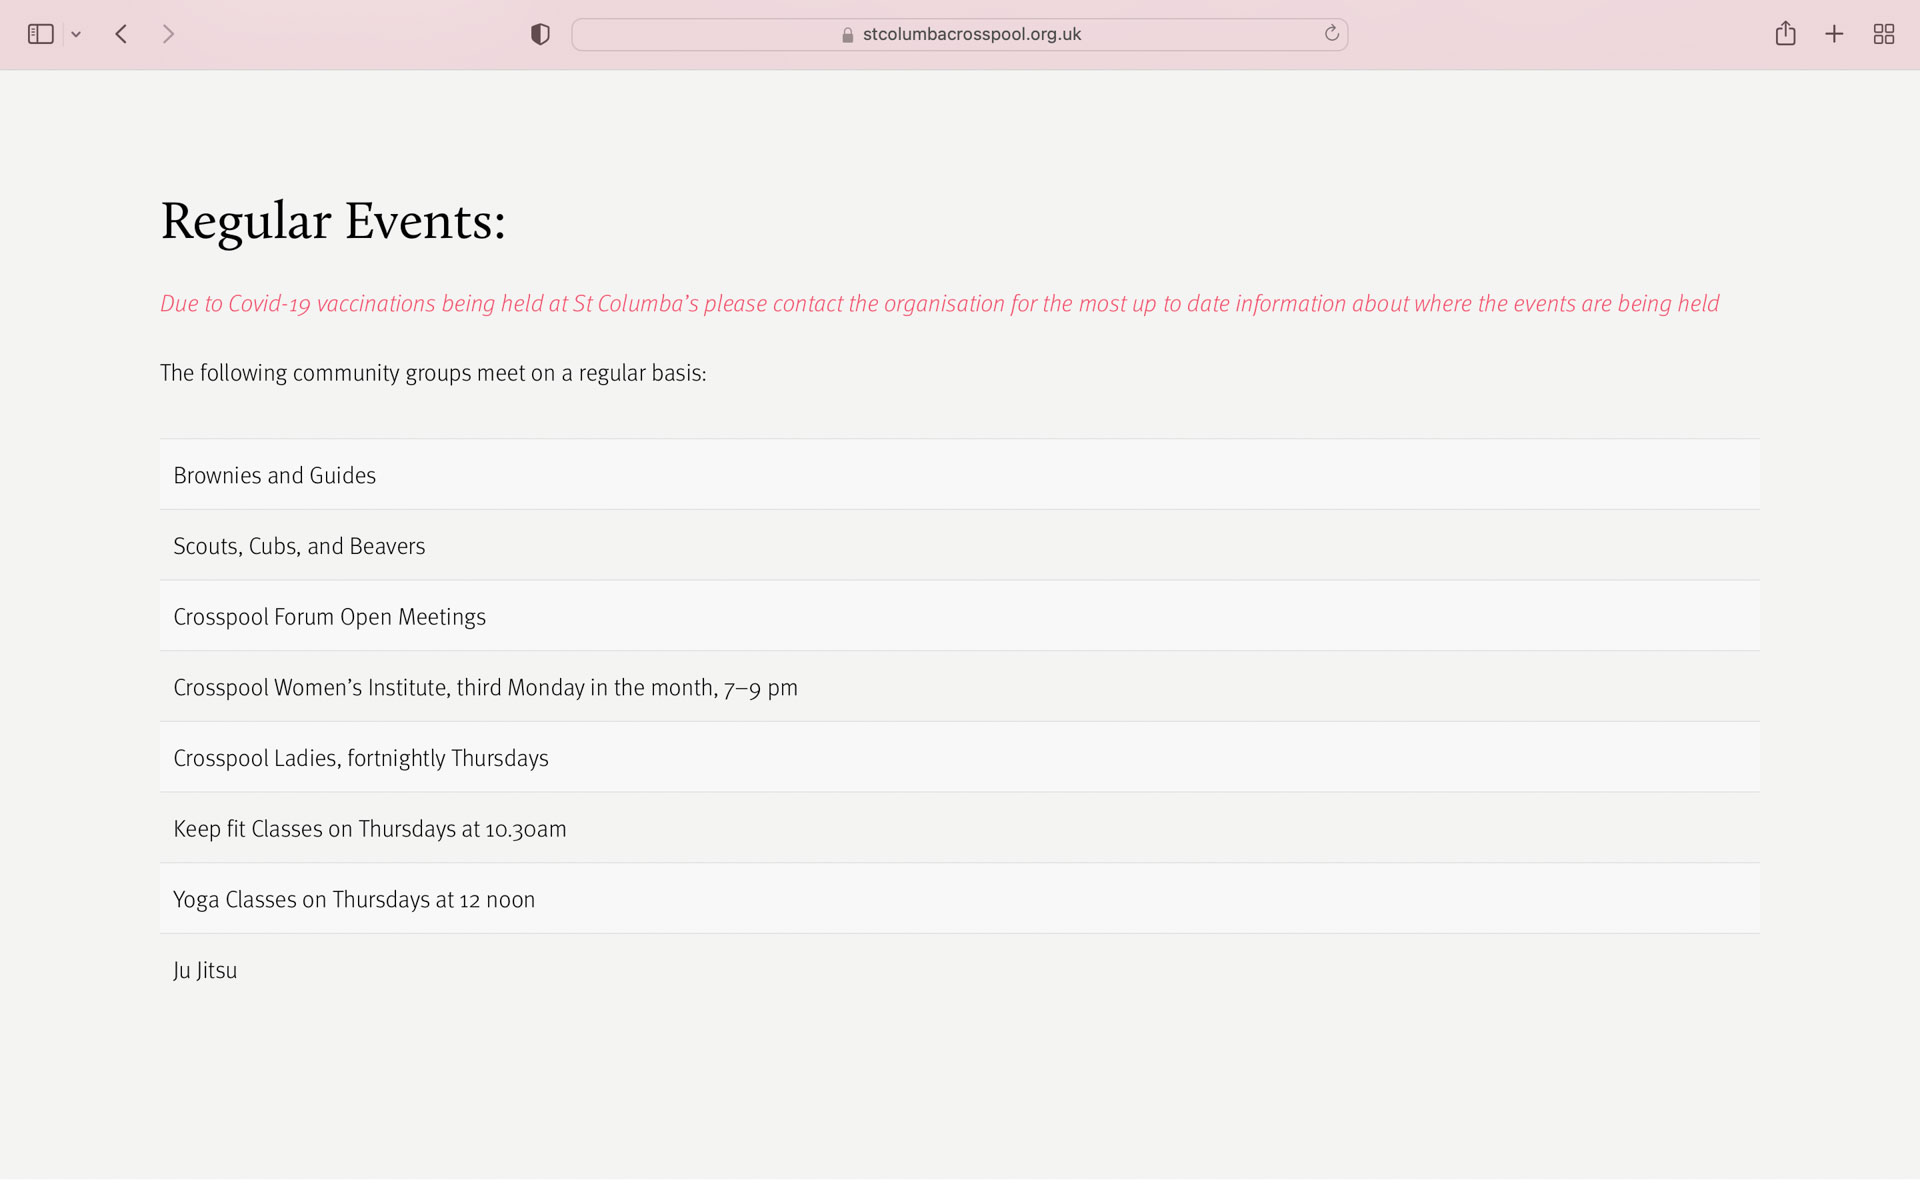Go back to the previous page
This screenshot has width=1920, height=1200.
click(121, 34)
